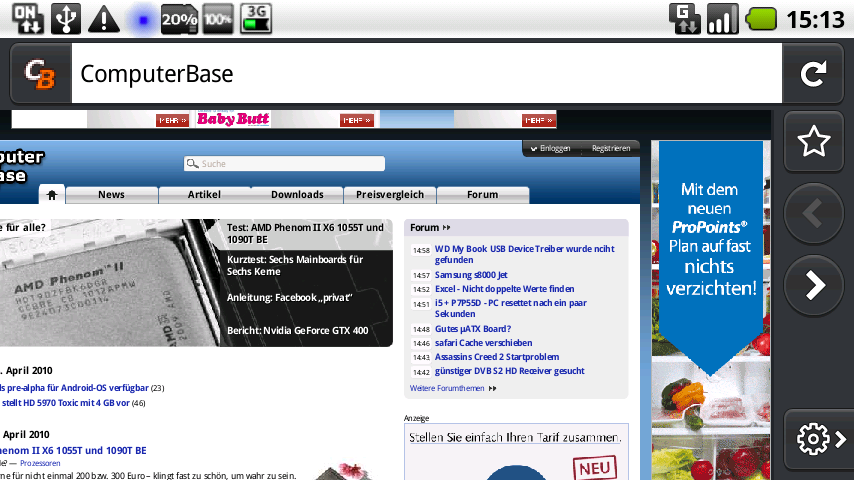Tap the 15:13 clock
This screenshot has height=480, width=854.
(815, 20)
